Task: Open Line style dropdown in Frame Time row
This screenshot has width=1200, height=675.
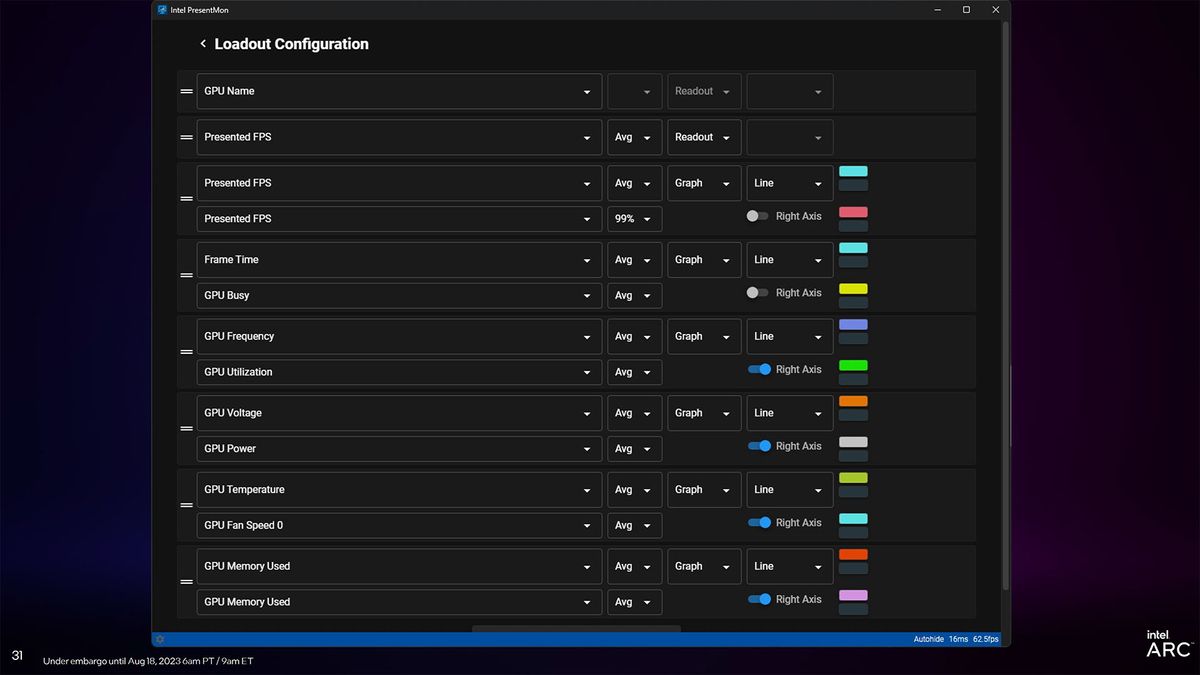Action: click(789, 260)
